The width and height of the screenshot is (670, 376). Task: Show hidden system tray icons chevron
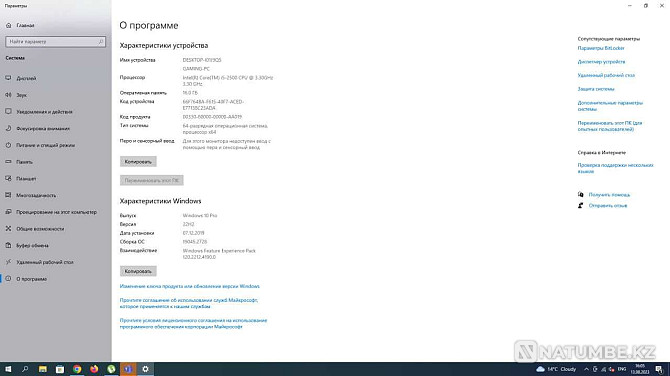point(586,369)
